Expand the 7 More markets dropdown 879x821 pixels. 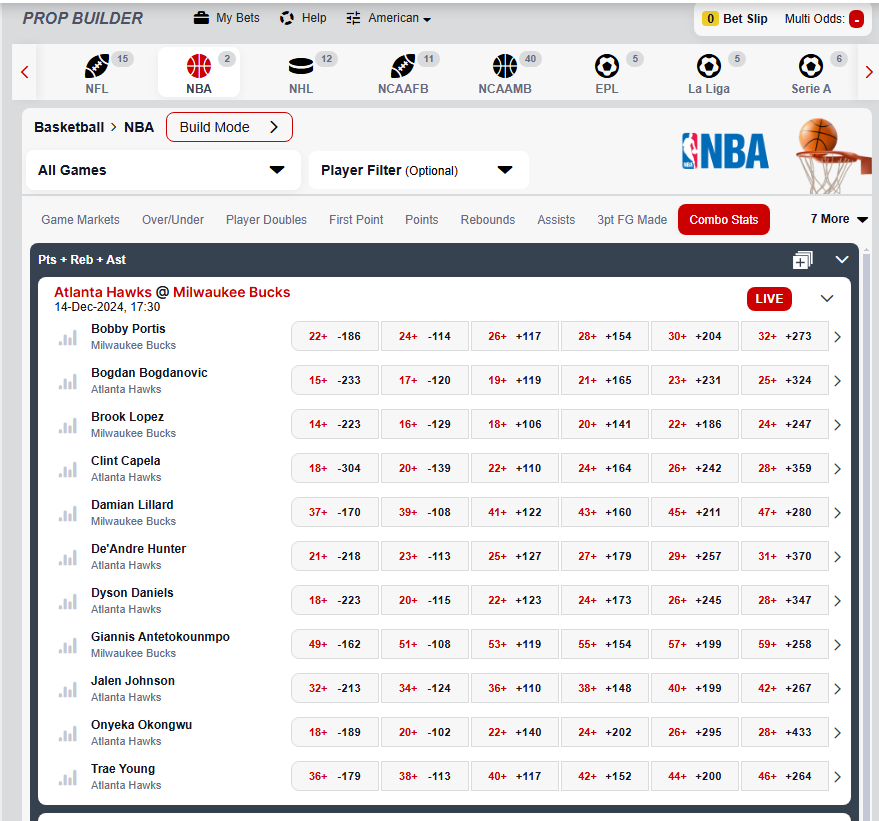(838, 219)
